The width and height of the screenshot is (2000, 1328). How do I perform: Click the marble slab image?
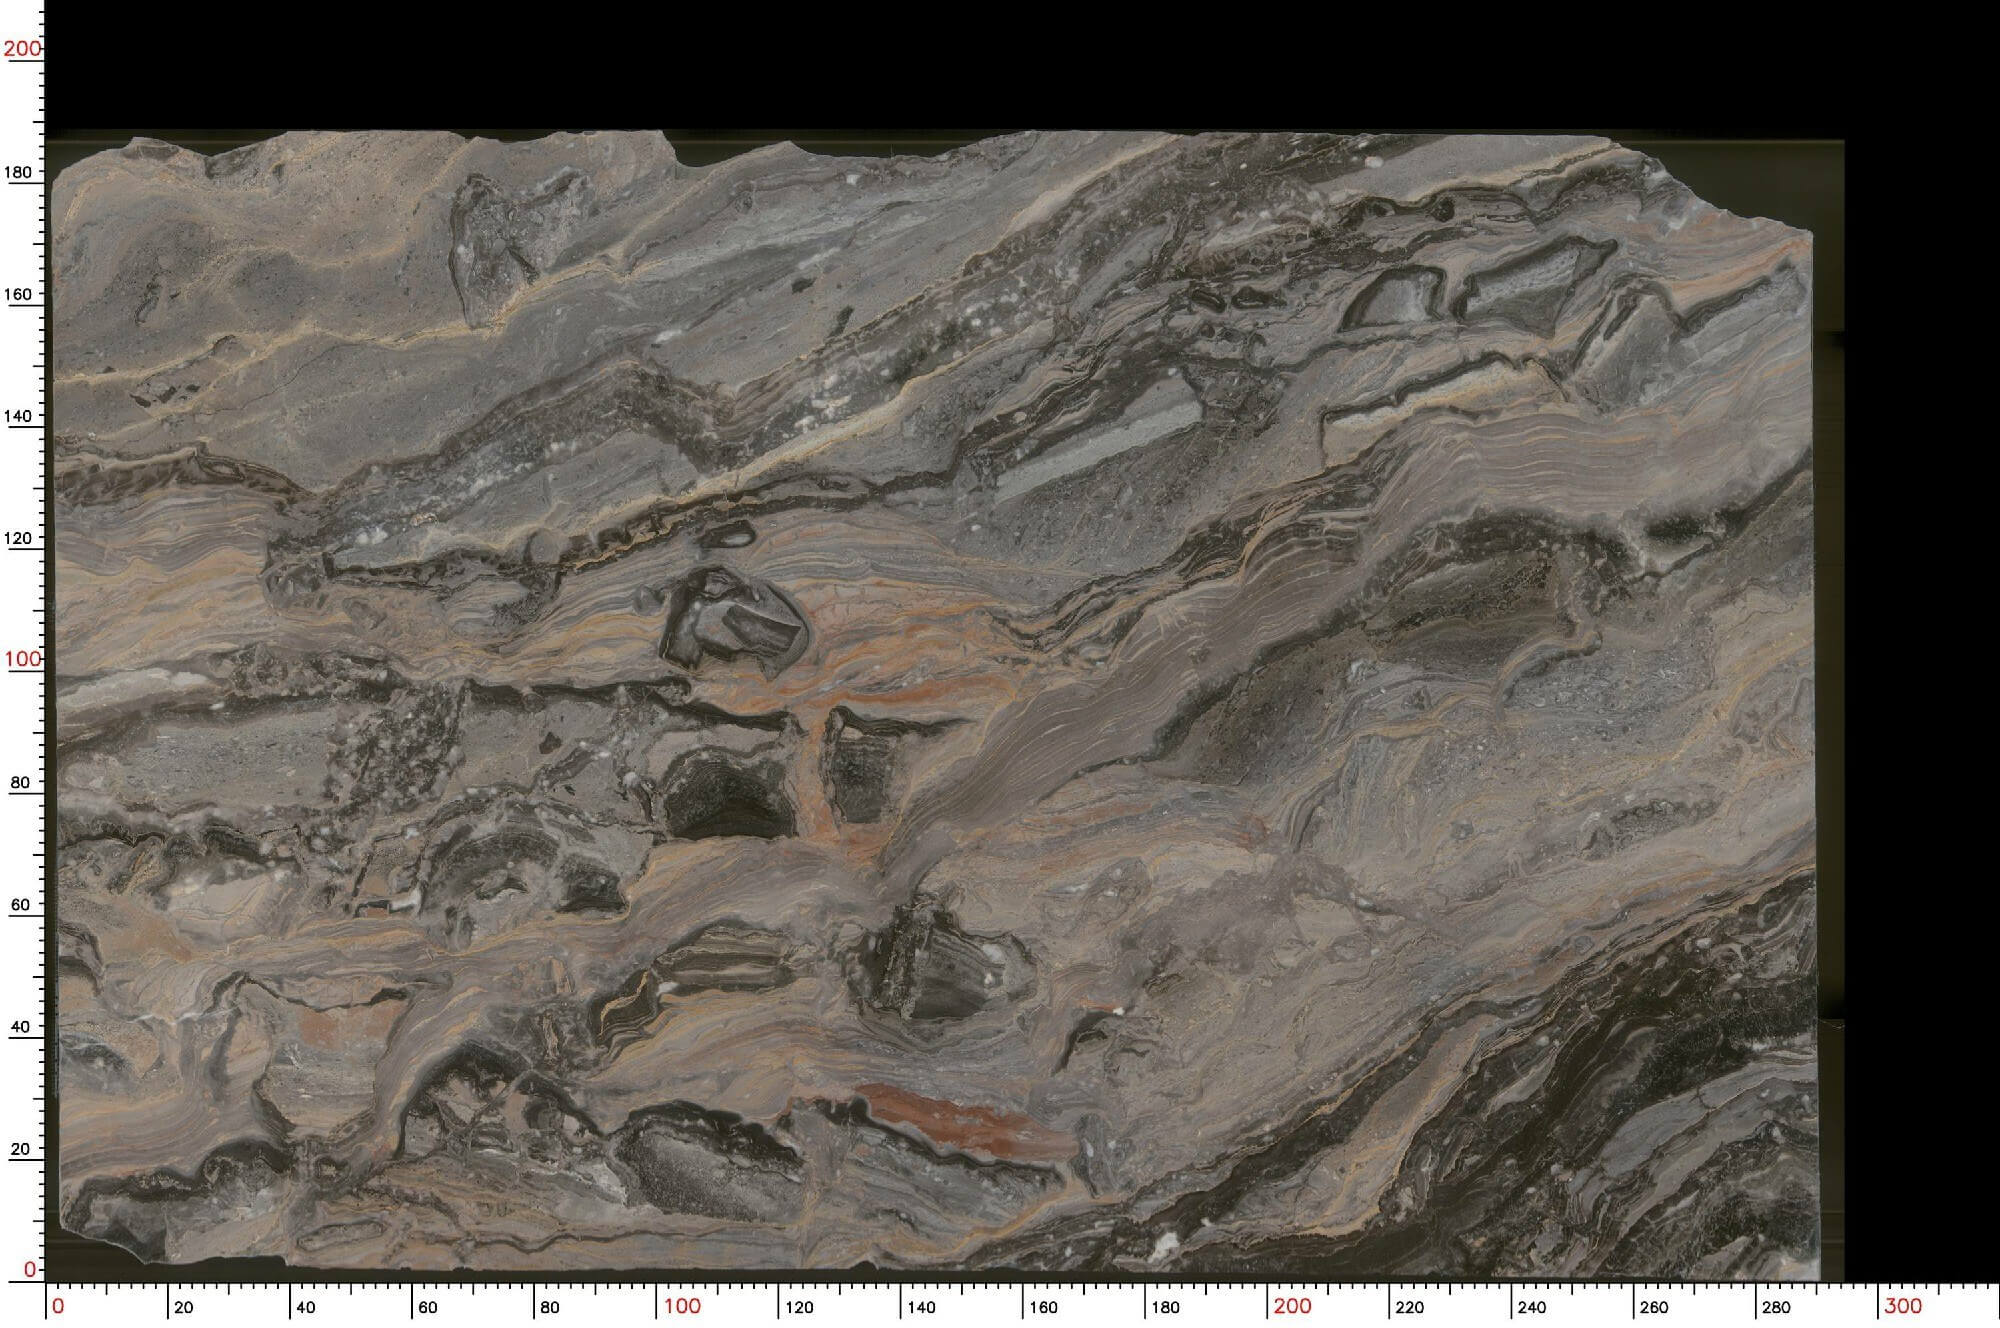(934, 705)
